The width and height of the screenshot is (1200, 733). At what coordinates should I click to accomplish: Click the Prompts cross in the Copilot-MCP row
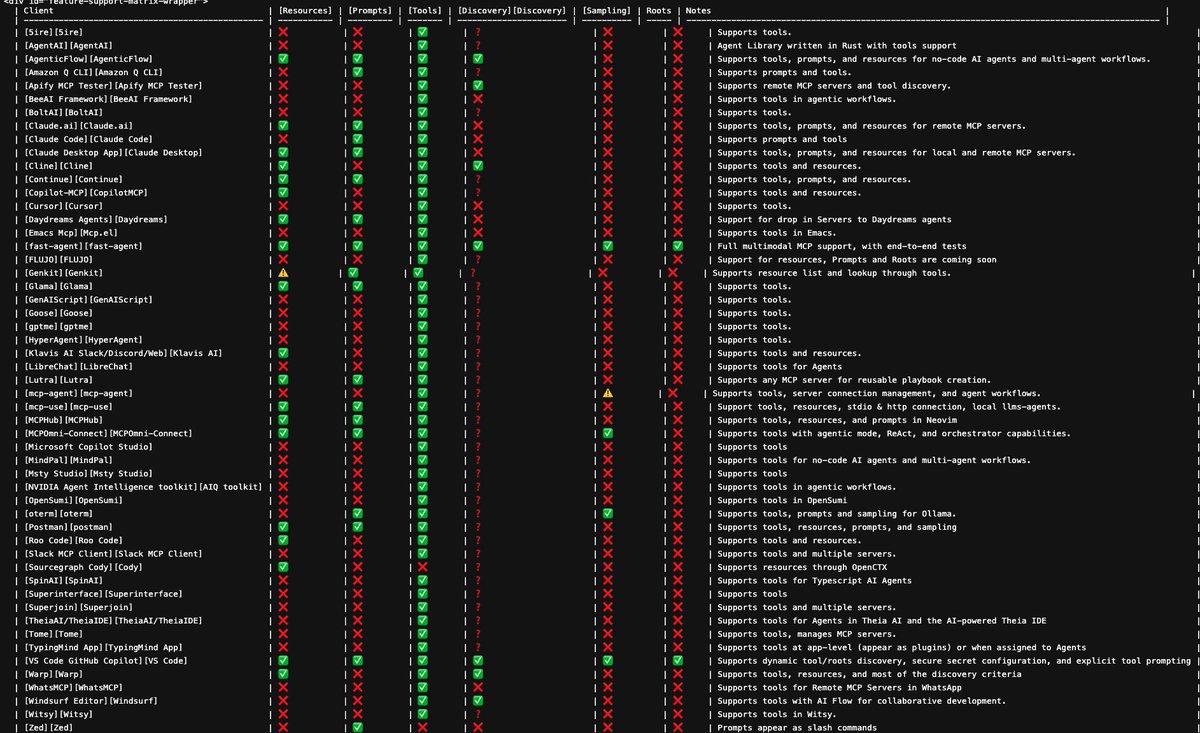[358, 193]
